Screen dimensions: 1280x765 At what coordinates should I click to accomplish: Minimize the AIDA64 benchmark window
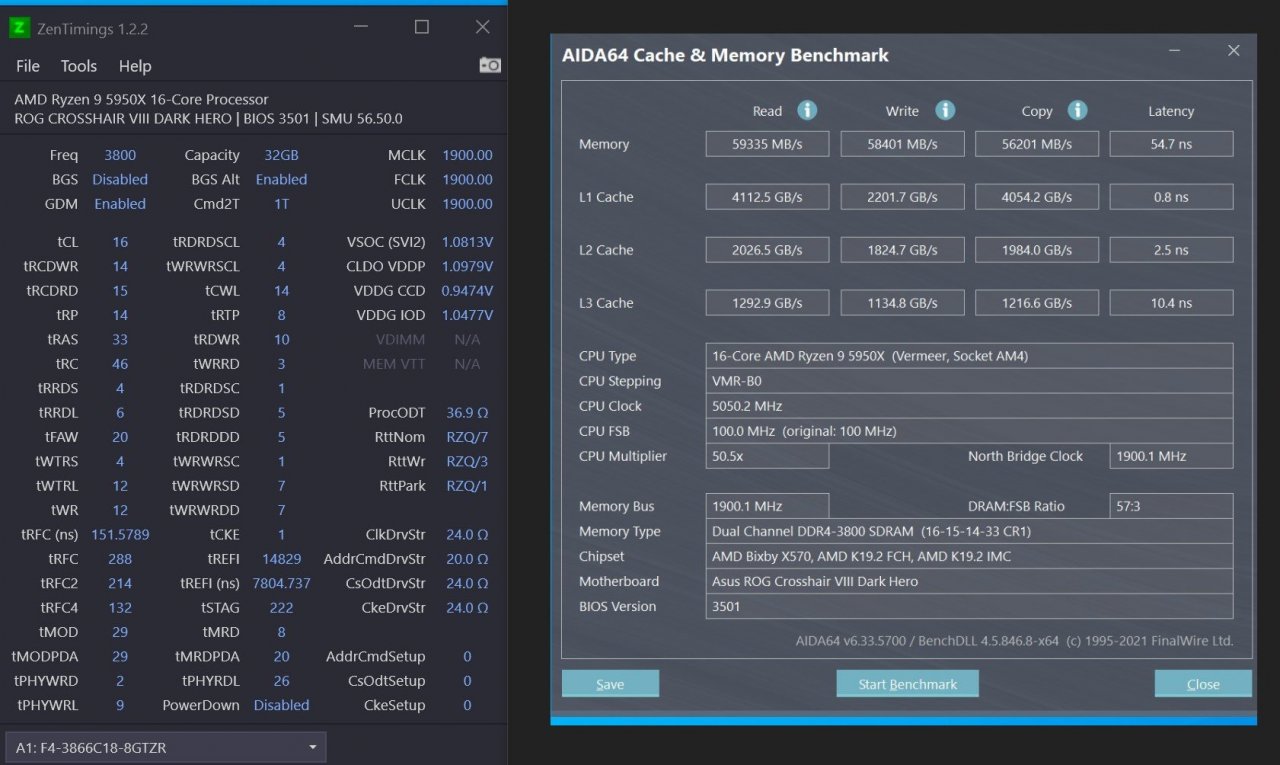[1175, 51]
